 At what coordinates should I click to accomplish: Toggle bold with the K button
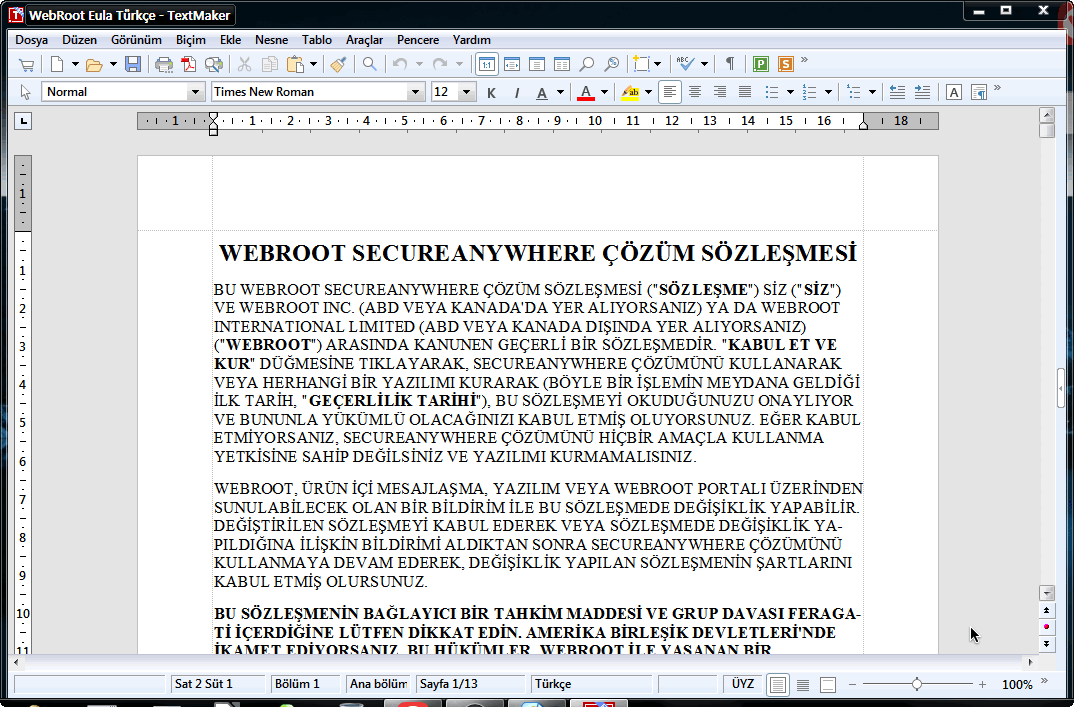(x=491, y=92)
